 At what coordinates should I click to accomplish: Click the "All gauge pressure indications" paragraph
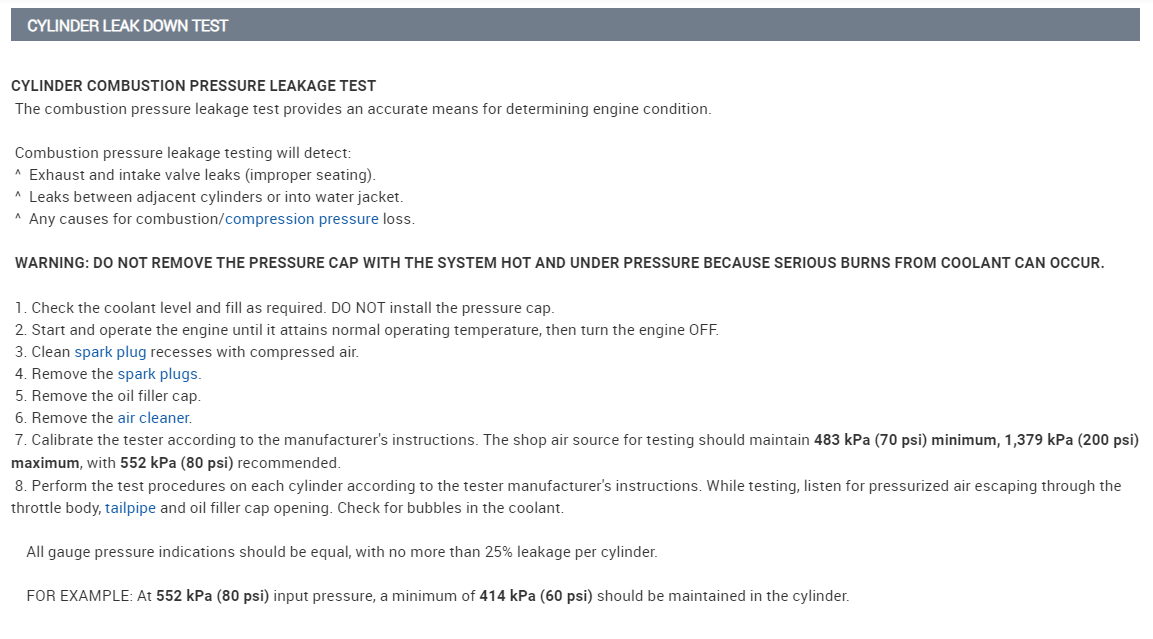[x=341, y=552]
